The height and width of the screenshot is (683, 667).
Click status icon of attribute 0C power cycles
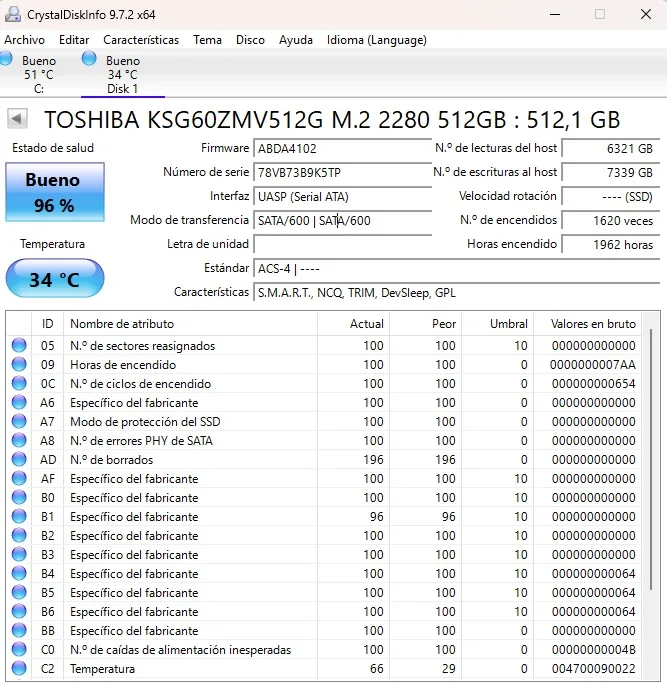point(19,383)
